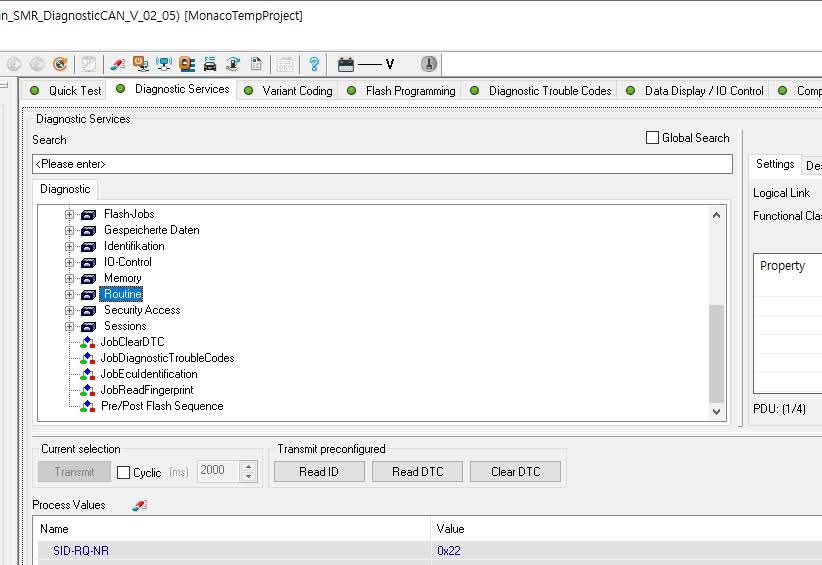This screenshot has height=565, width=822.
Task: Click the Read DTC button
Action: [417, 472]
